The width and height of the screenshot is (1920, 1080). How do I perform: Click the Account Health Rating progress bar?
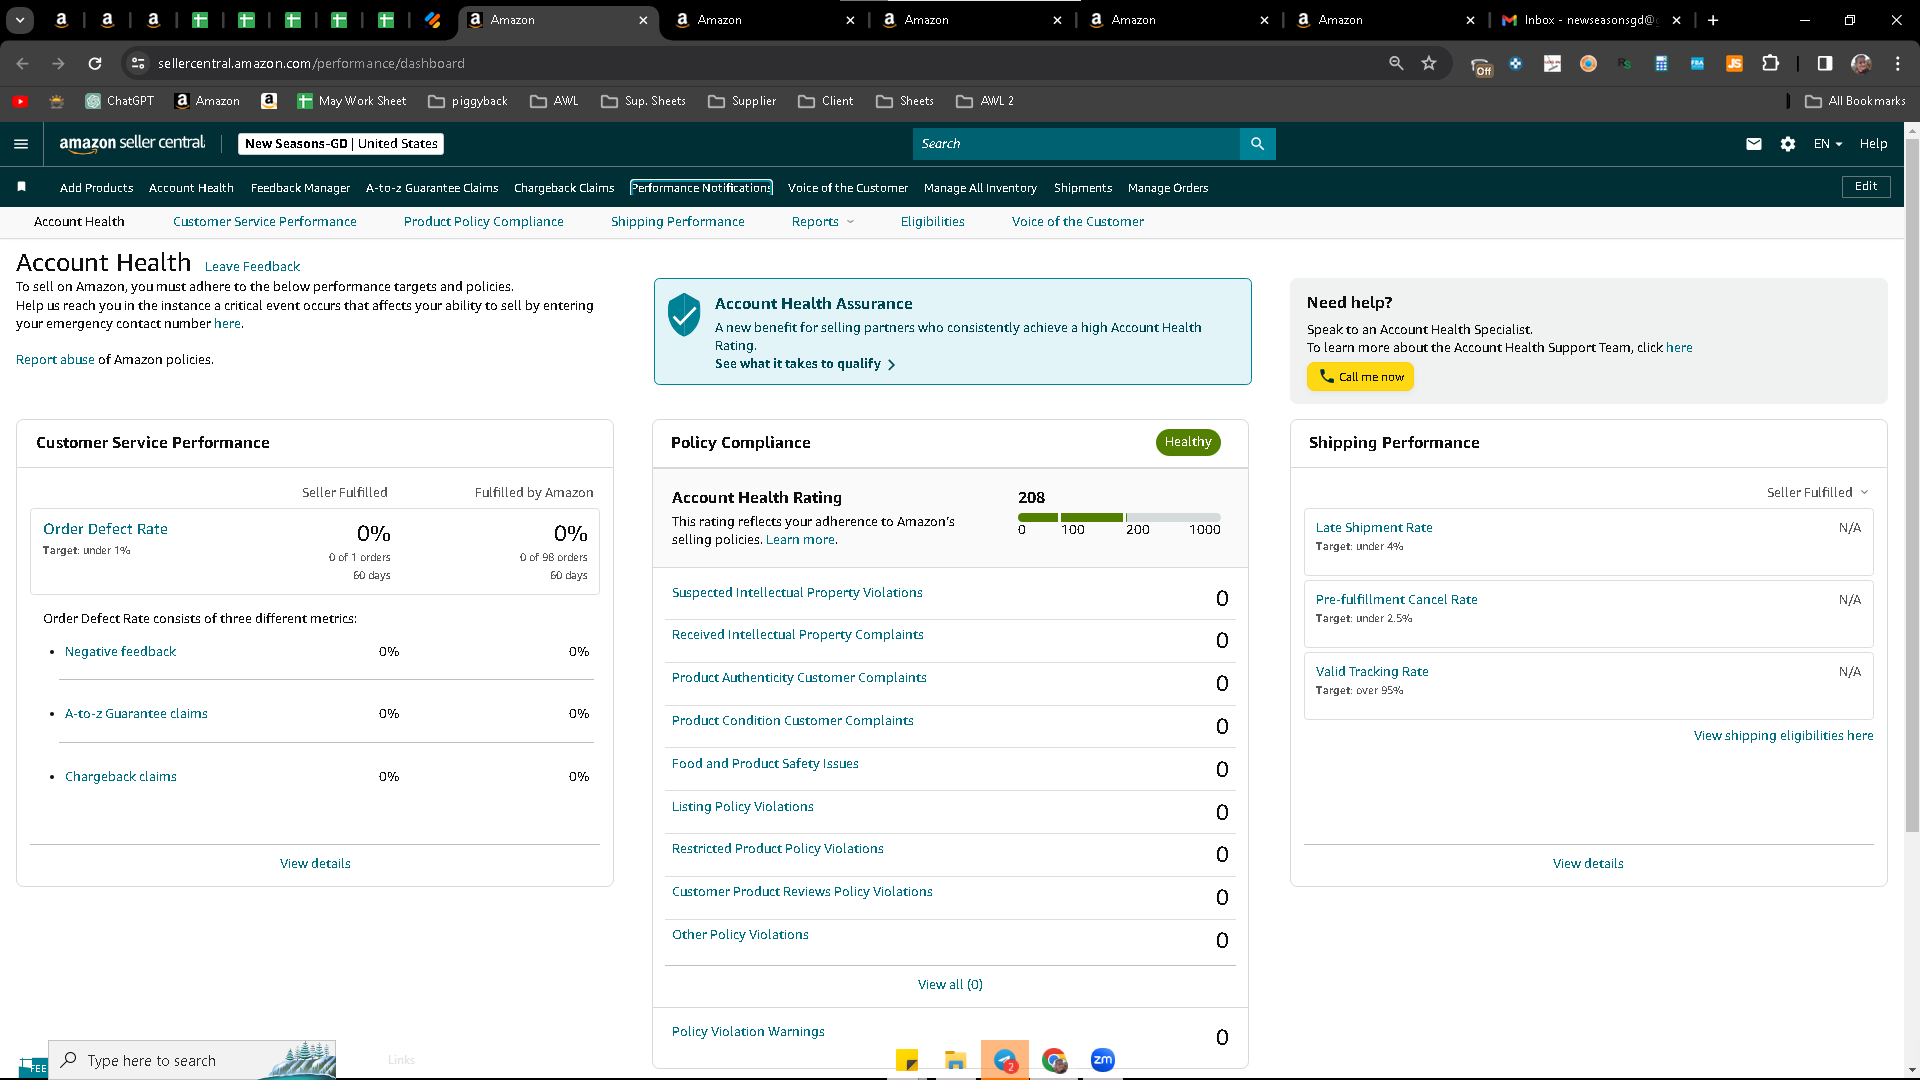point(1119,517)
